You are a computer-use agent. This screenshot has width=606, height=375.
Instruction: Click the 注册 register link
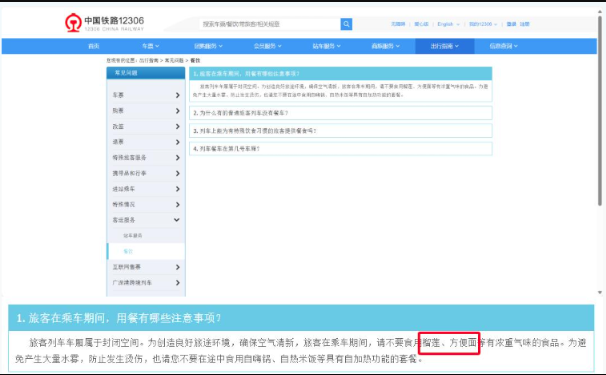[x=524, y=24]
